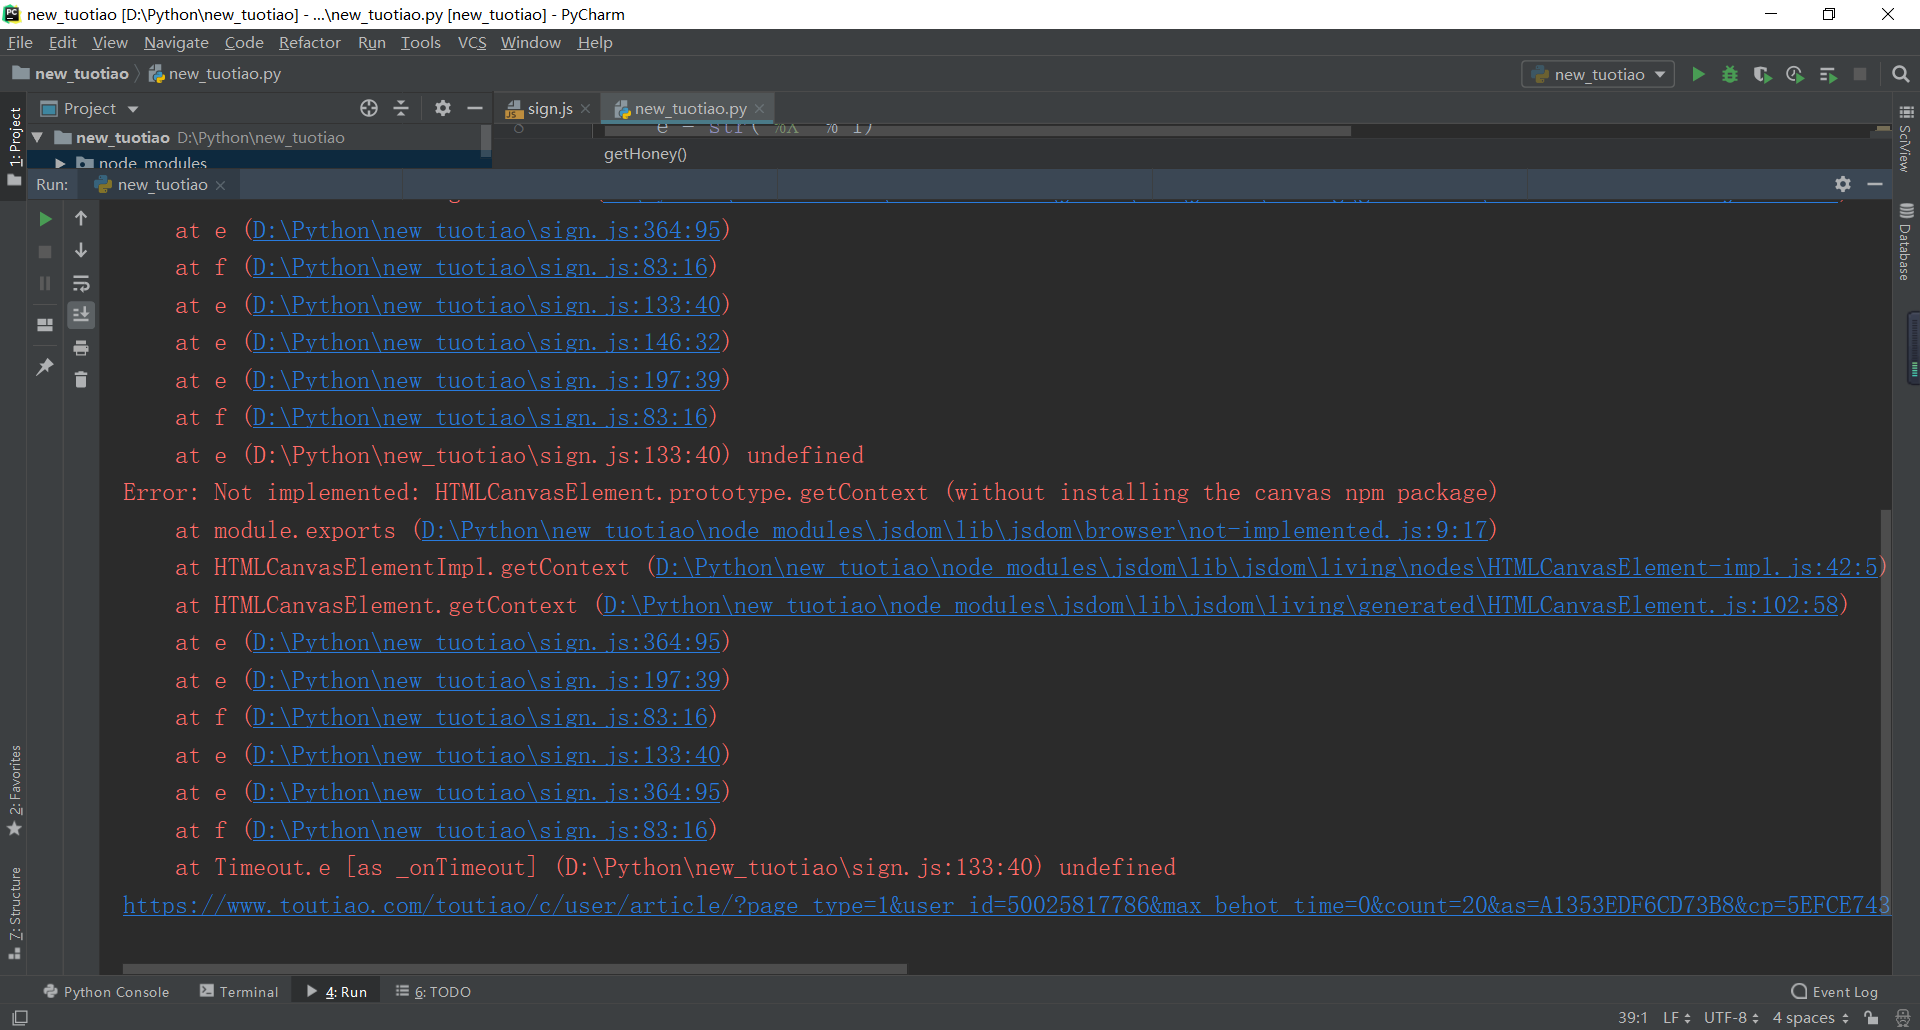Toggle the 7: Structure side tab
Screen dimensions: 1920x1030
[14, 913]
